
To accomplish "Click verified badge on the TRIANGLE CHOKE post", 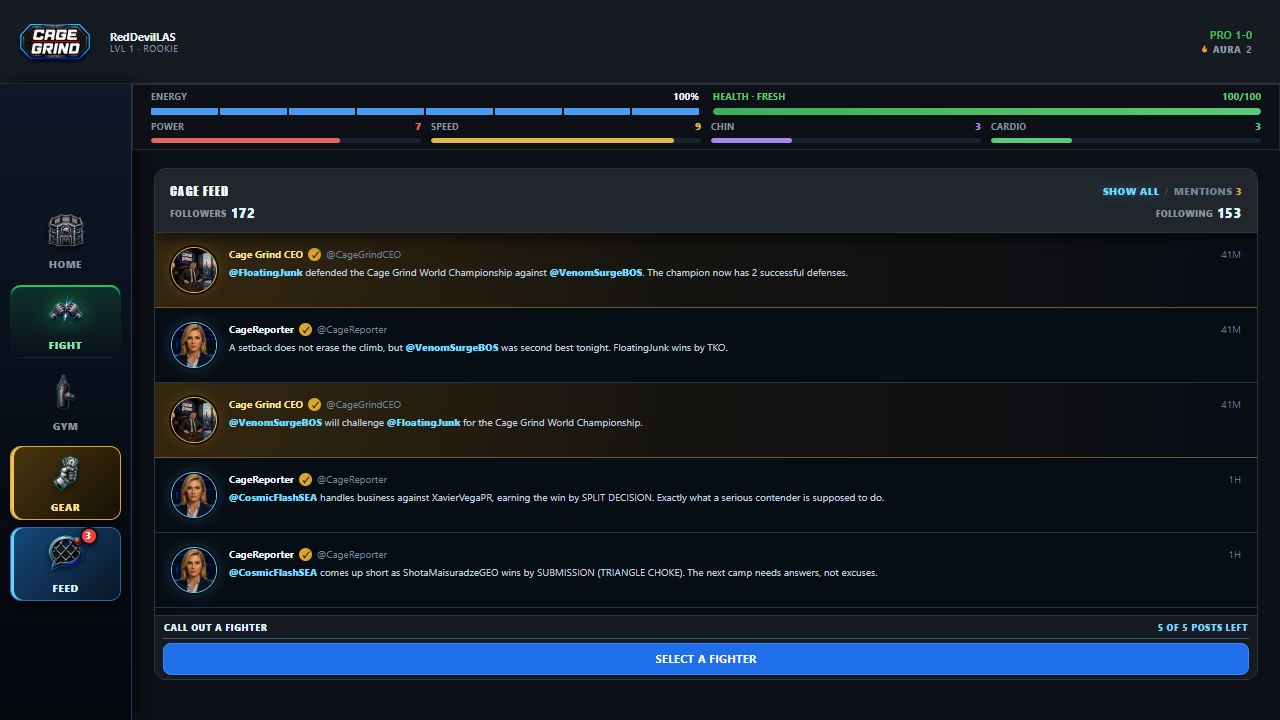I will tap(306, 555).
